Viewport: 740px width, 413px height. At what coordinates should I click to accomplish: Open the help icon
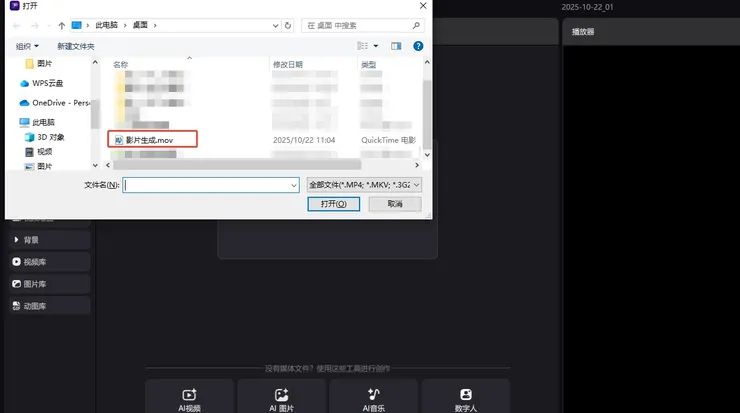pos(418,46)
